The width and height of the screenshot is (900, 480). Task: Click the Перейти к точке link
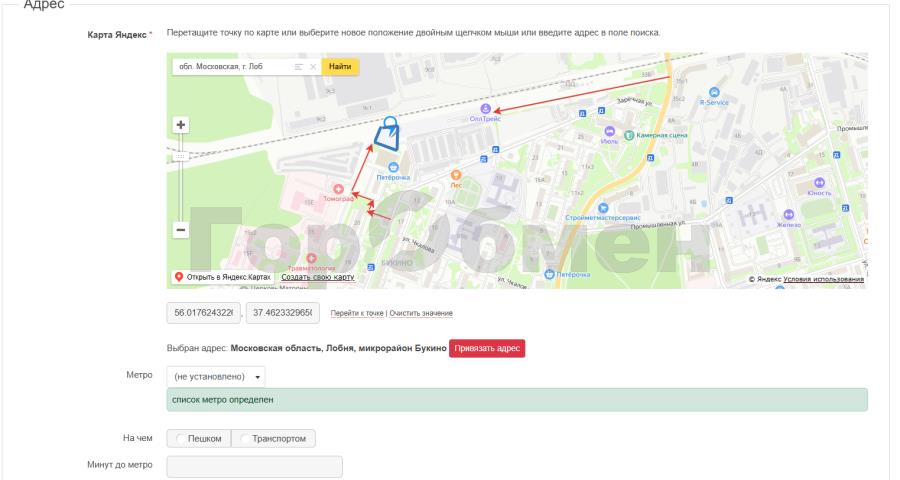(357, 313)
